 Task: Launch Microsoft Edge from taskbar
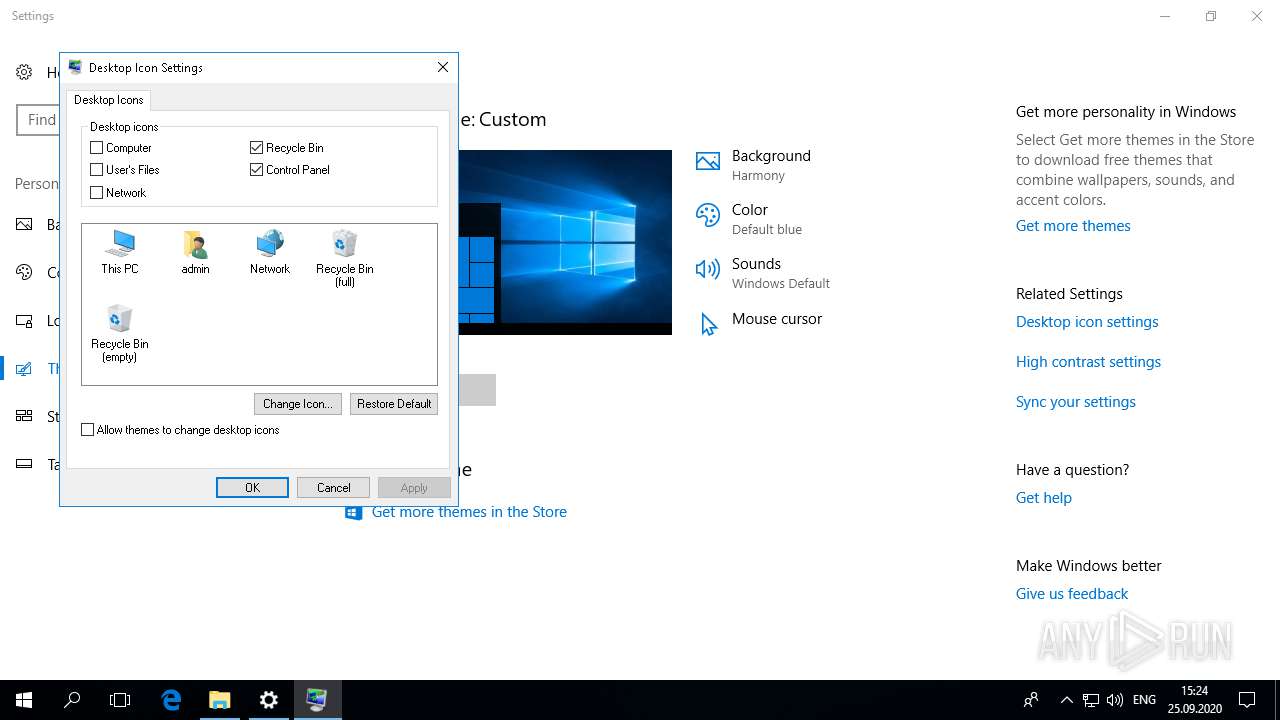171,700
